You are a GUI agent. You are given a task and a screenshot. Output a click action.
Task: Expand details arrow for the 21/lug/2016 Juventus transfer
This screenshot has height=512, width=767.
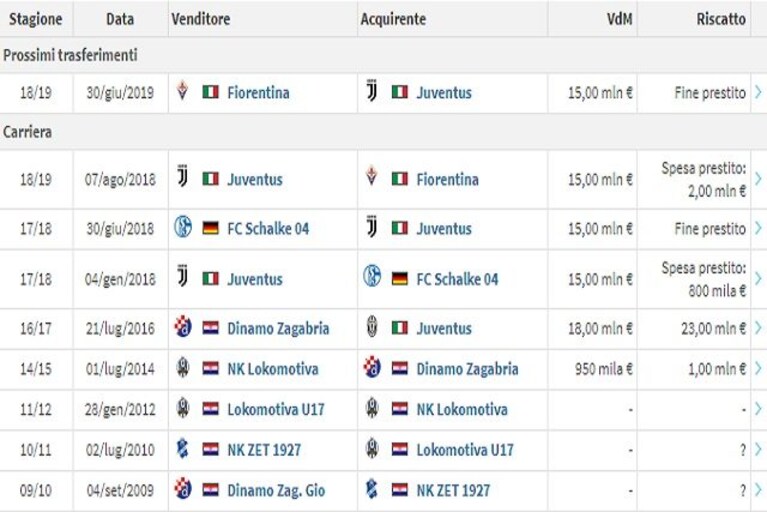pos(758,328)
